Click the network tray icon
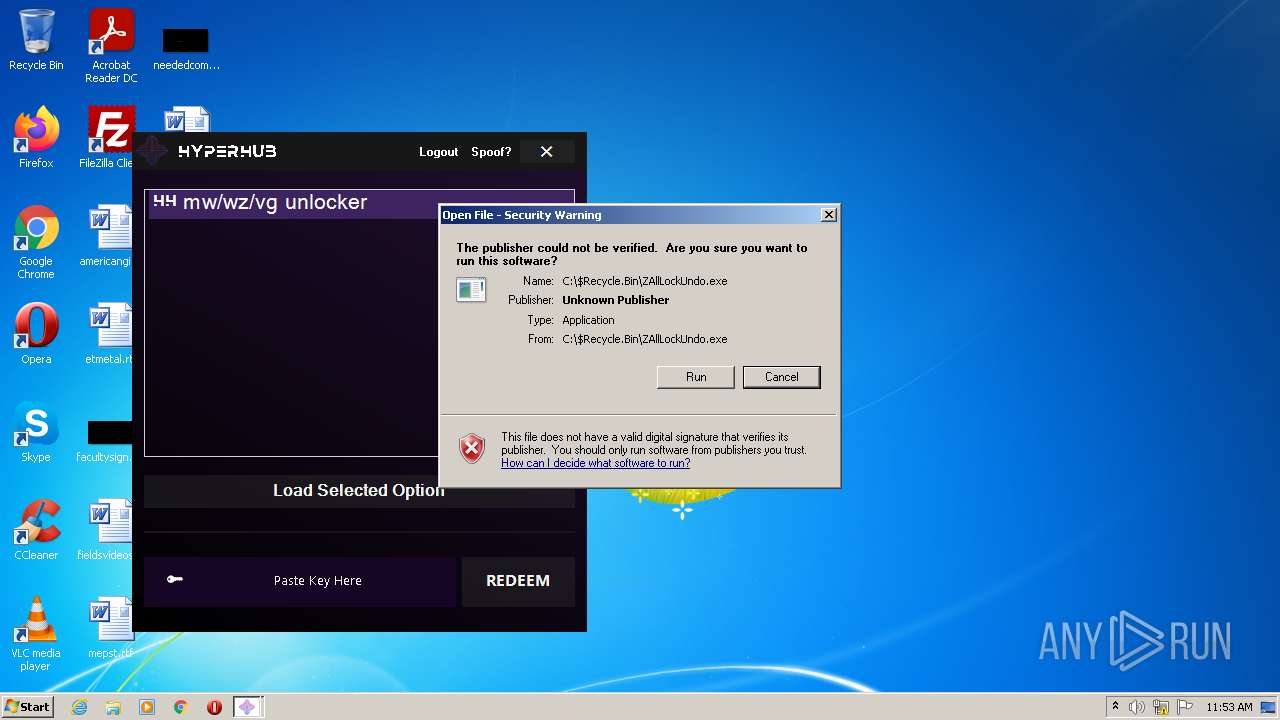Image resolution: width=1280 pixels, height=720 pixels. coord(1161,707)
